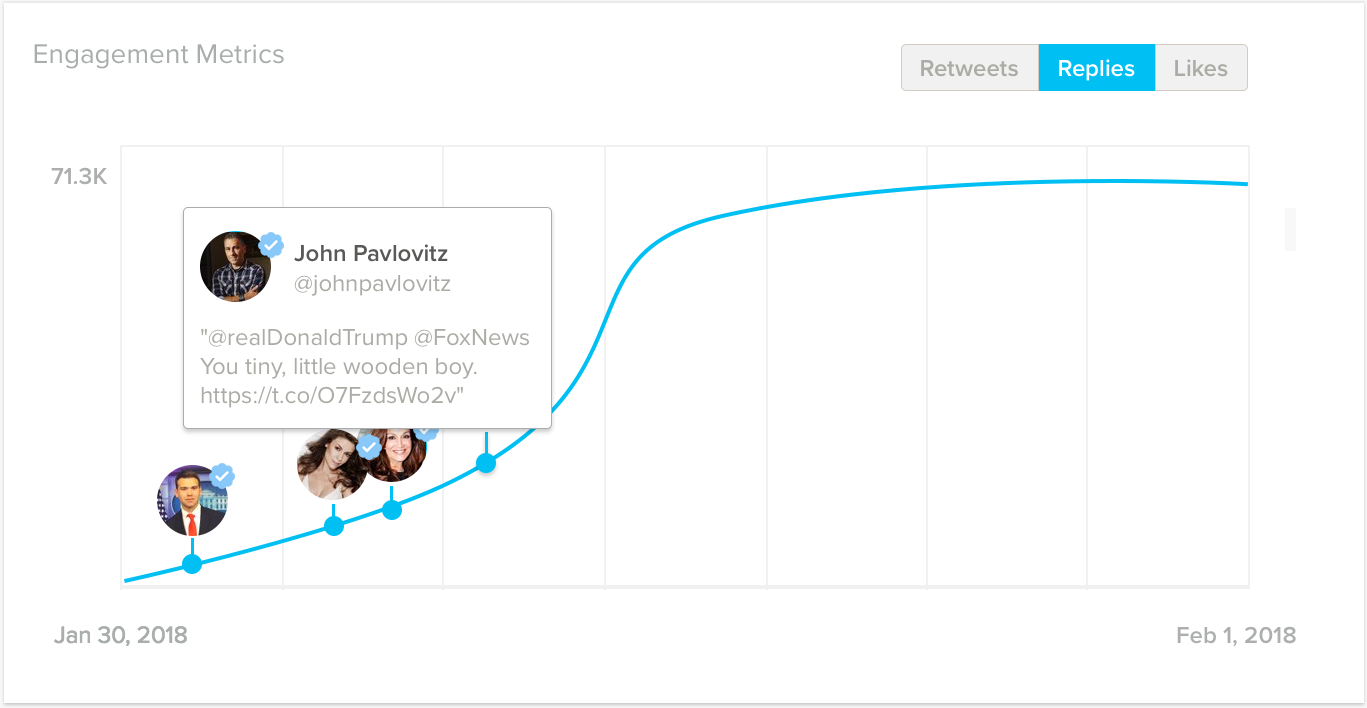Switch to the Retweets tab
Image resolution: width=1367 pixels, height=708 pixels.
tap(968, 67)
